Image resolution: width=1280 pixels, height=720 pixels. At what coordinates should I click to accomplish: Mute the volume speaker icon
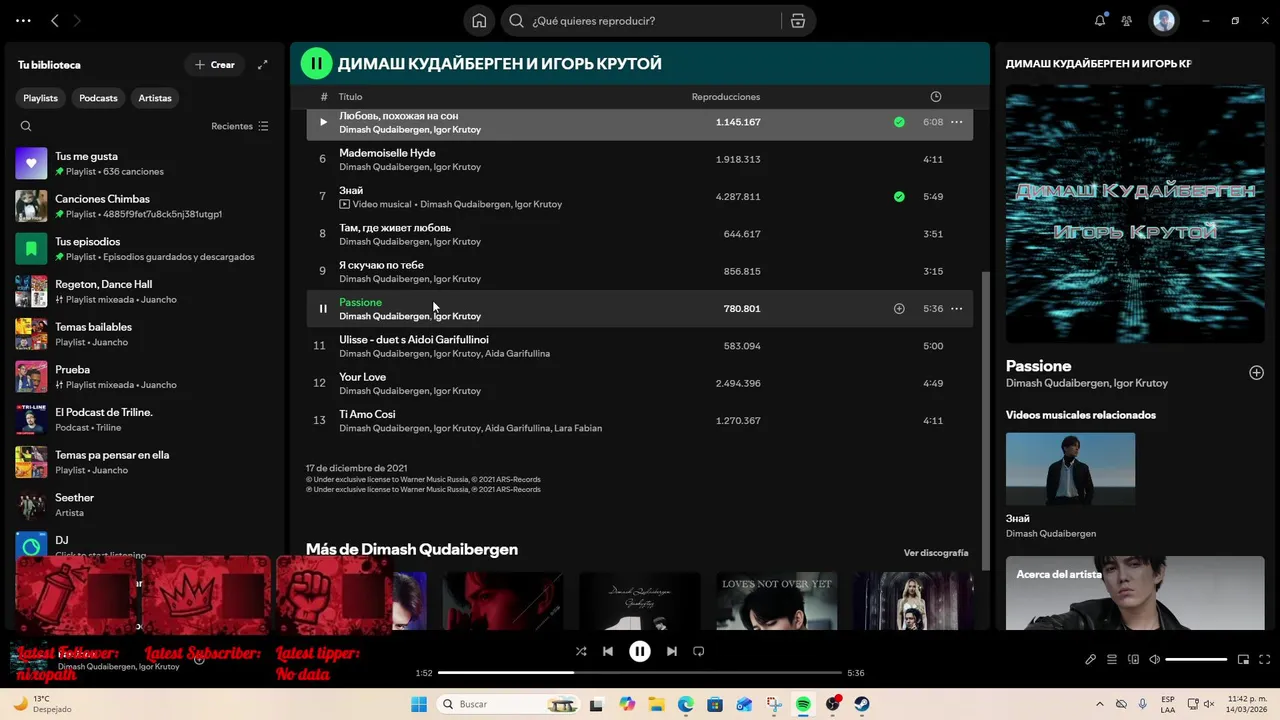click(1154, 659)
